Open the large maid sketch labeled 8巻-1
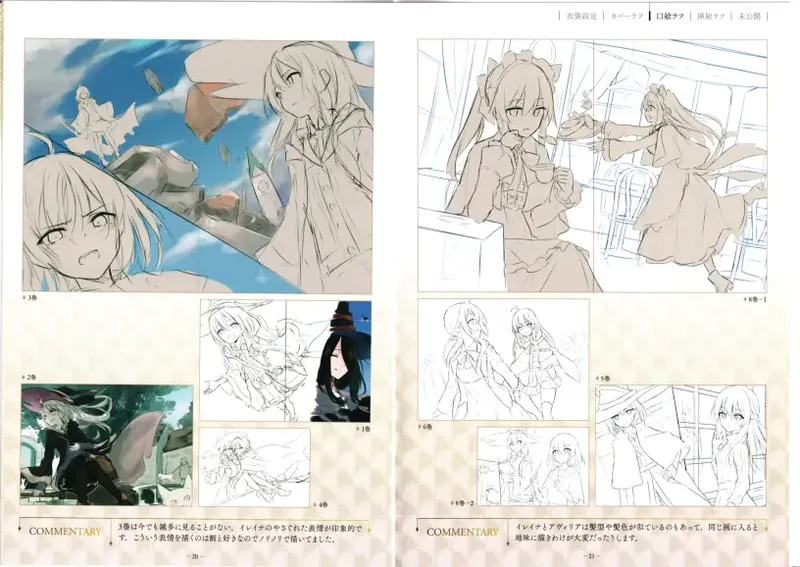The height and width of the screenshot is (567, 800). coord(592,166)
